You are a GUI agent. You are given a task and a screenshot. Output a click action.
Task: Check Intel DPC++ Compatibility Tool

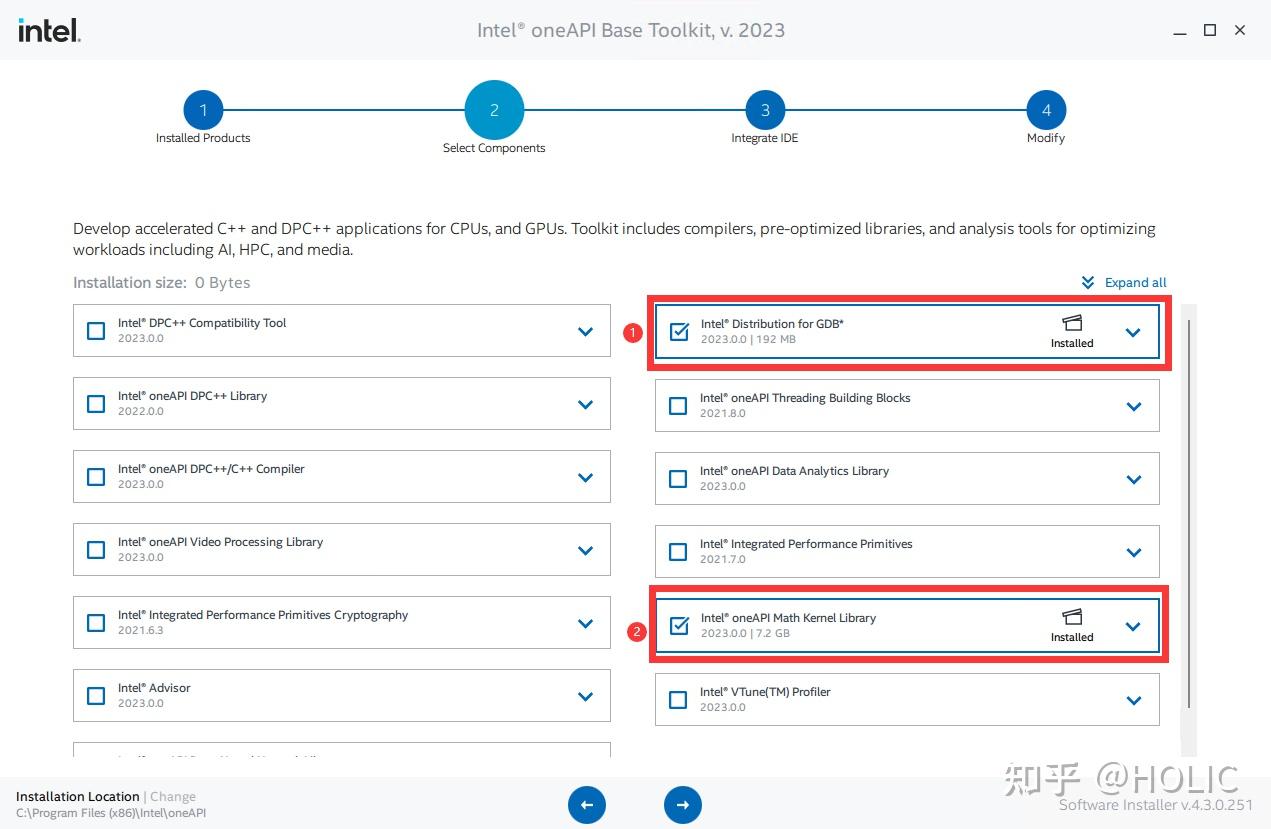coord(96,331)
